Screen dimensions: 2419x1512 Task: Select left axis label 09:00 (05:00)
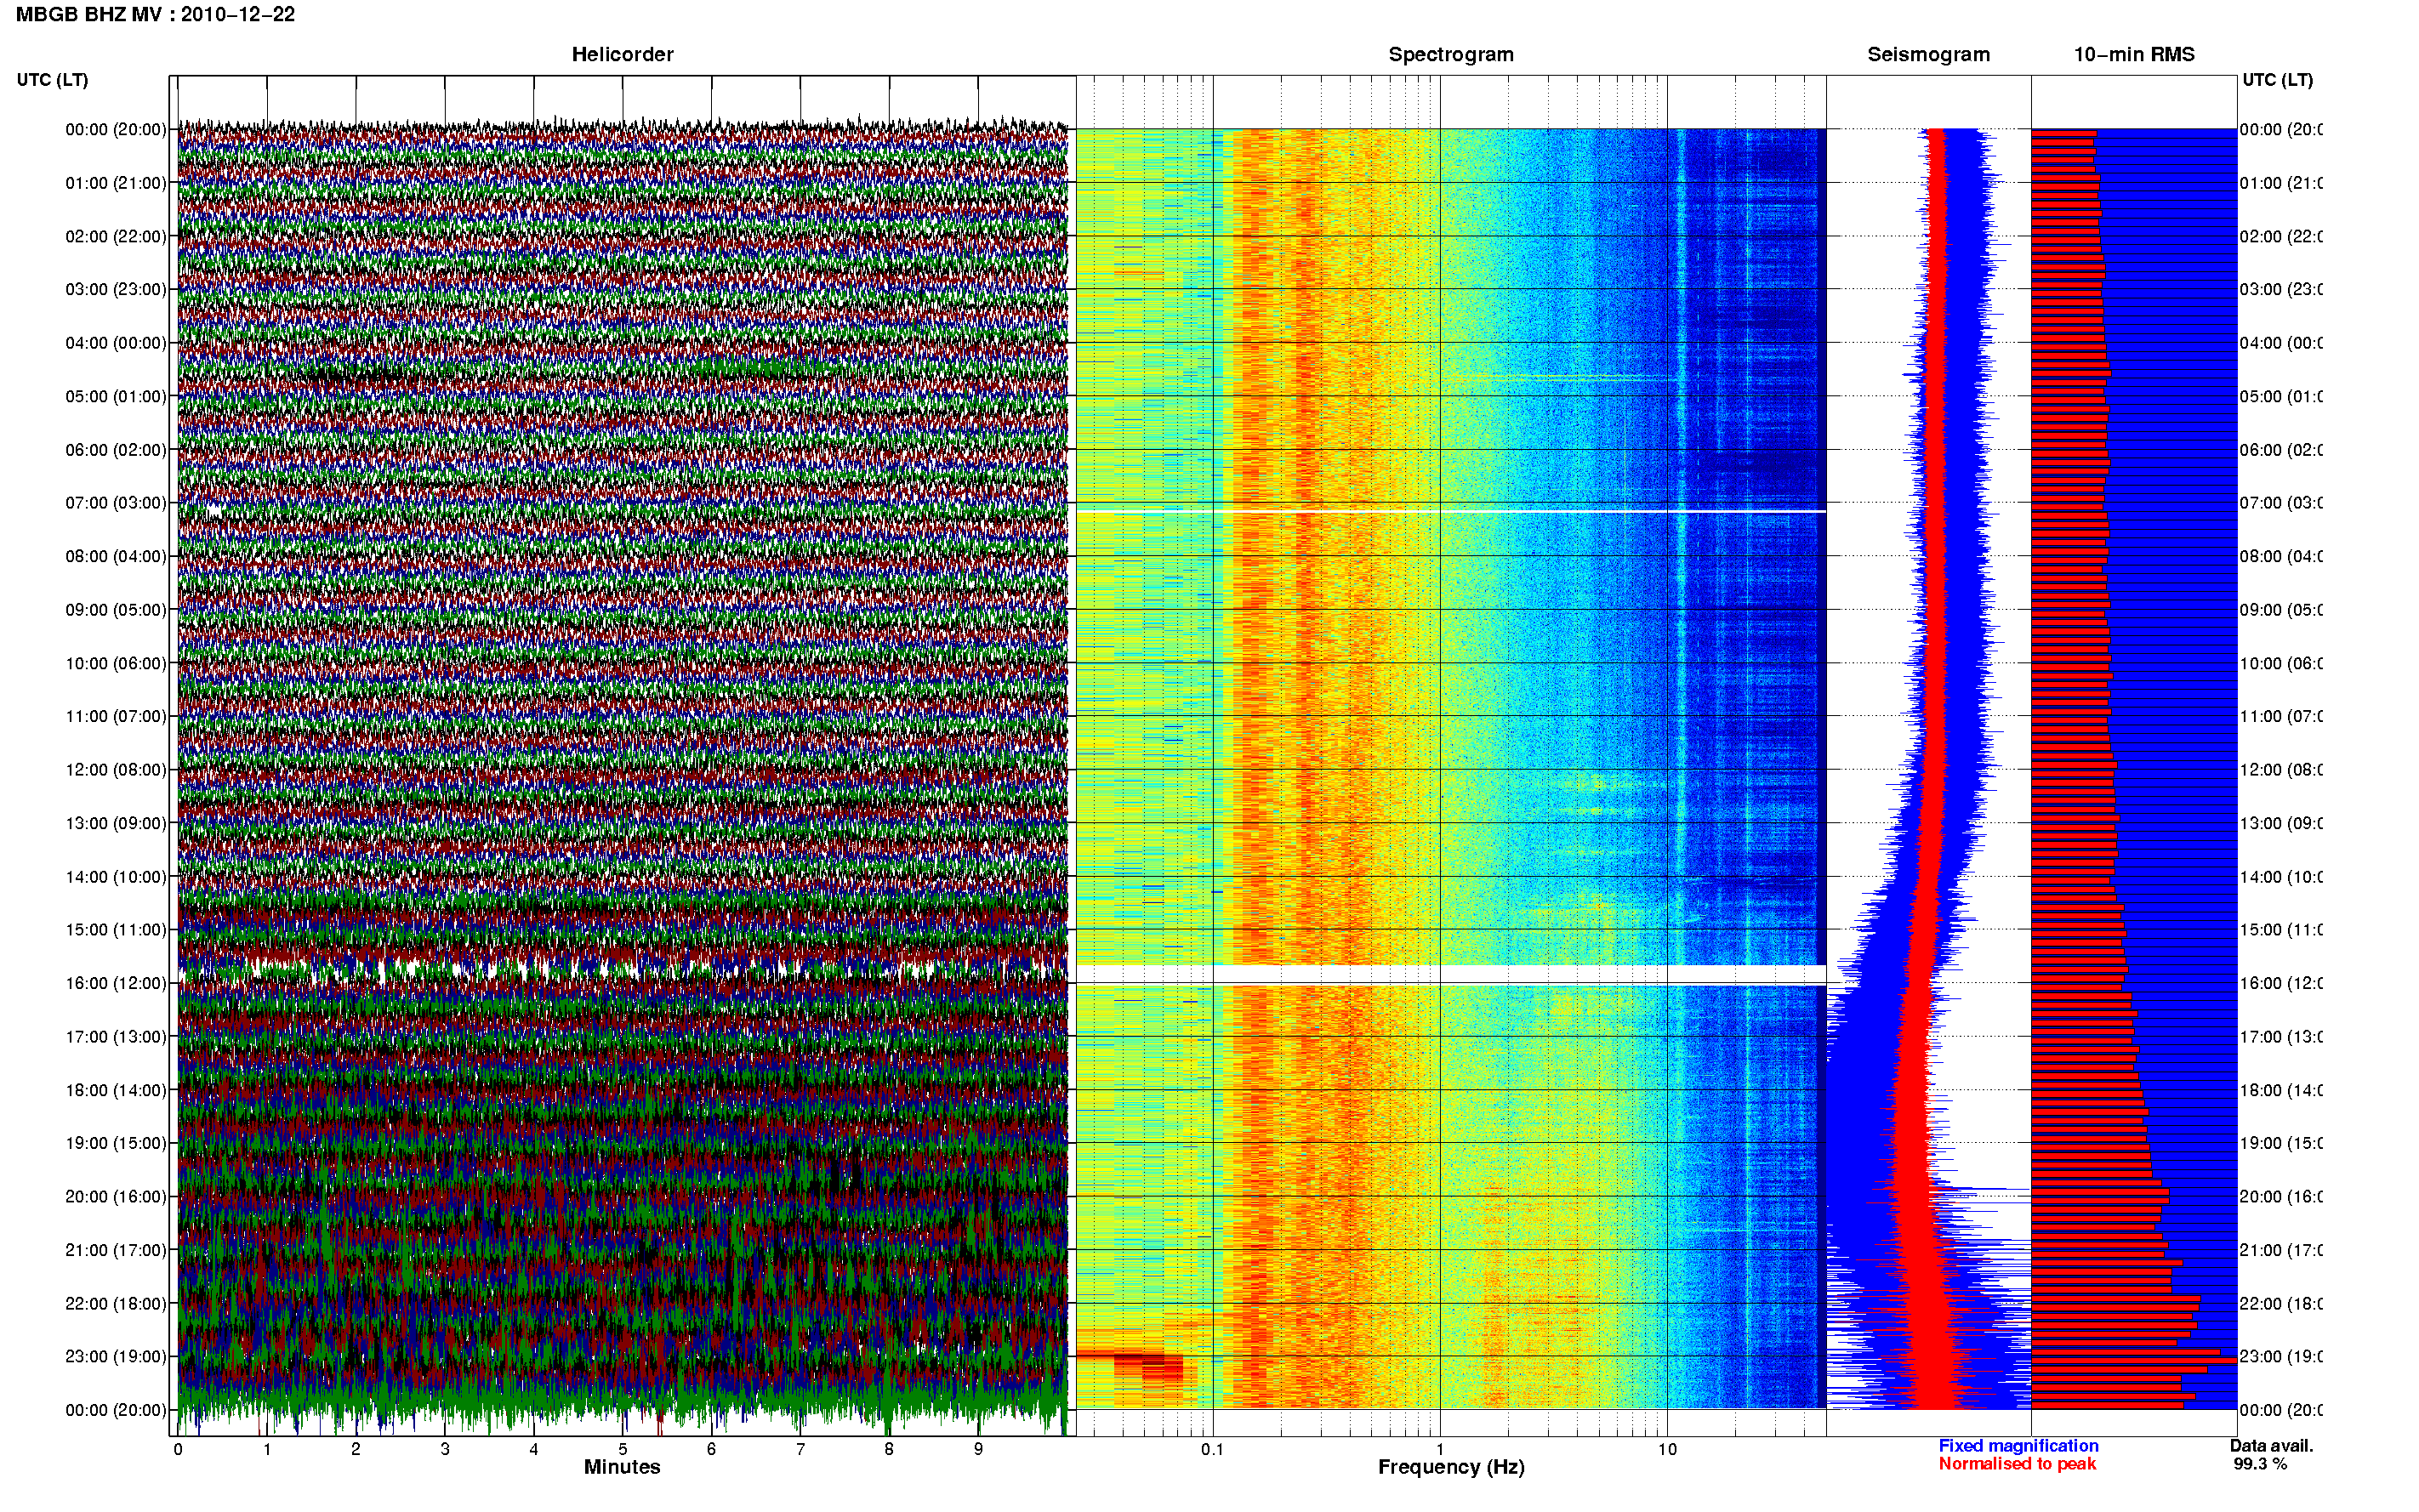[116, 609]
